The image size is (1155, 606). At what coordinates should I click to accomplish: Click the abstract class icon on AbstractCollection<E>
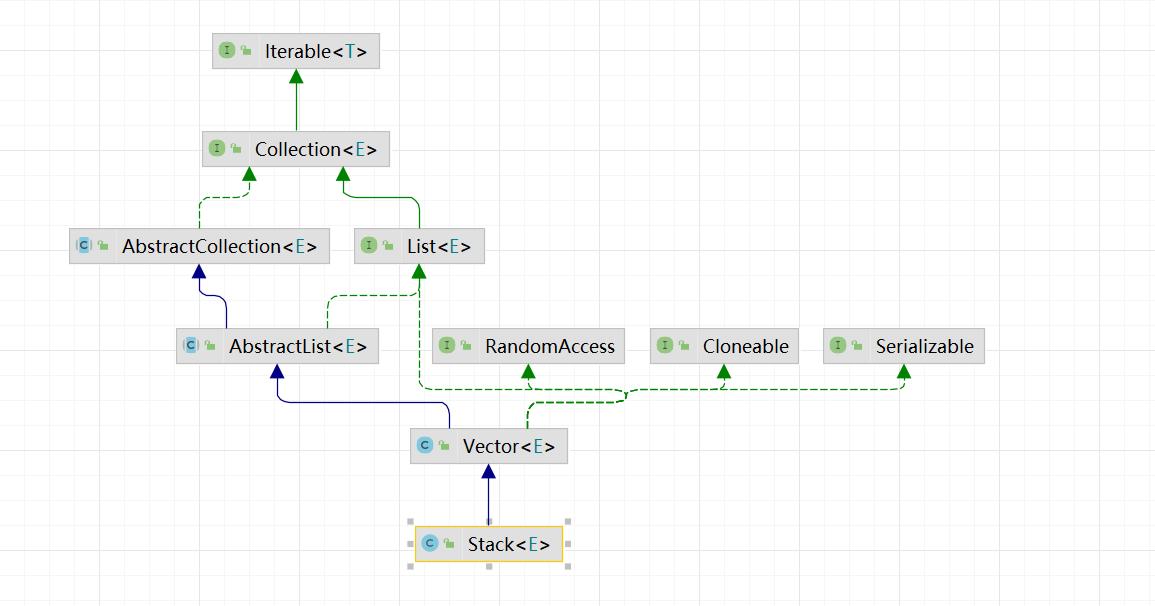83,245
